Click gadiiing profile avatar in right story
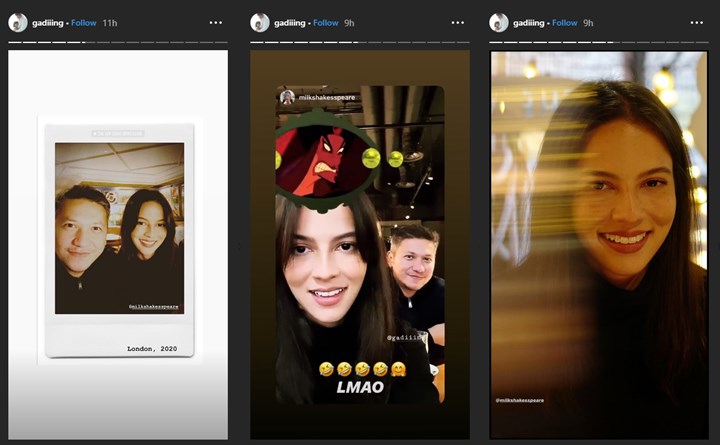720x445 pixels. click(499, 22)
